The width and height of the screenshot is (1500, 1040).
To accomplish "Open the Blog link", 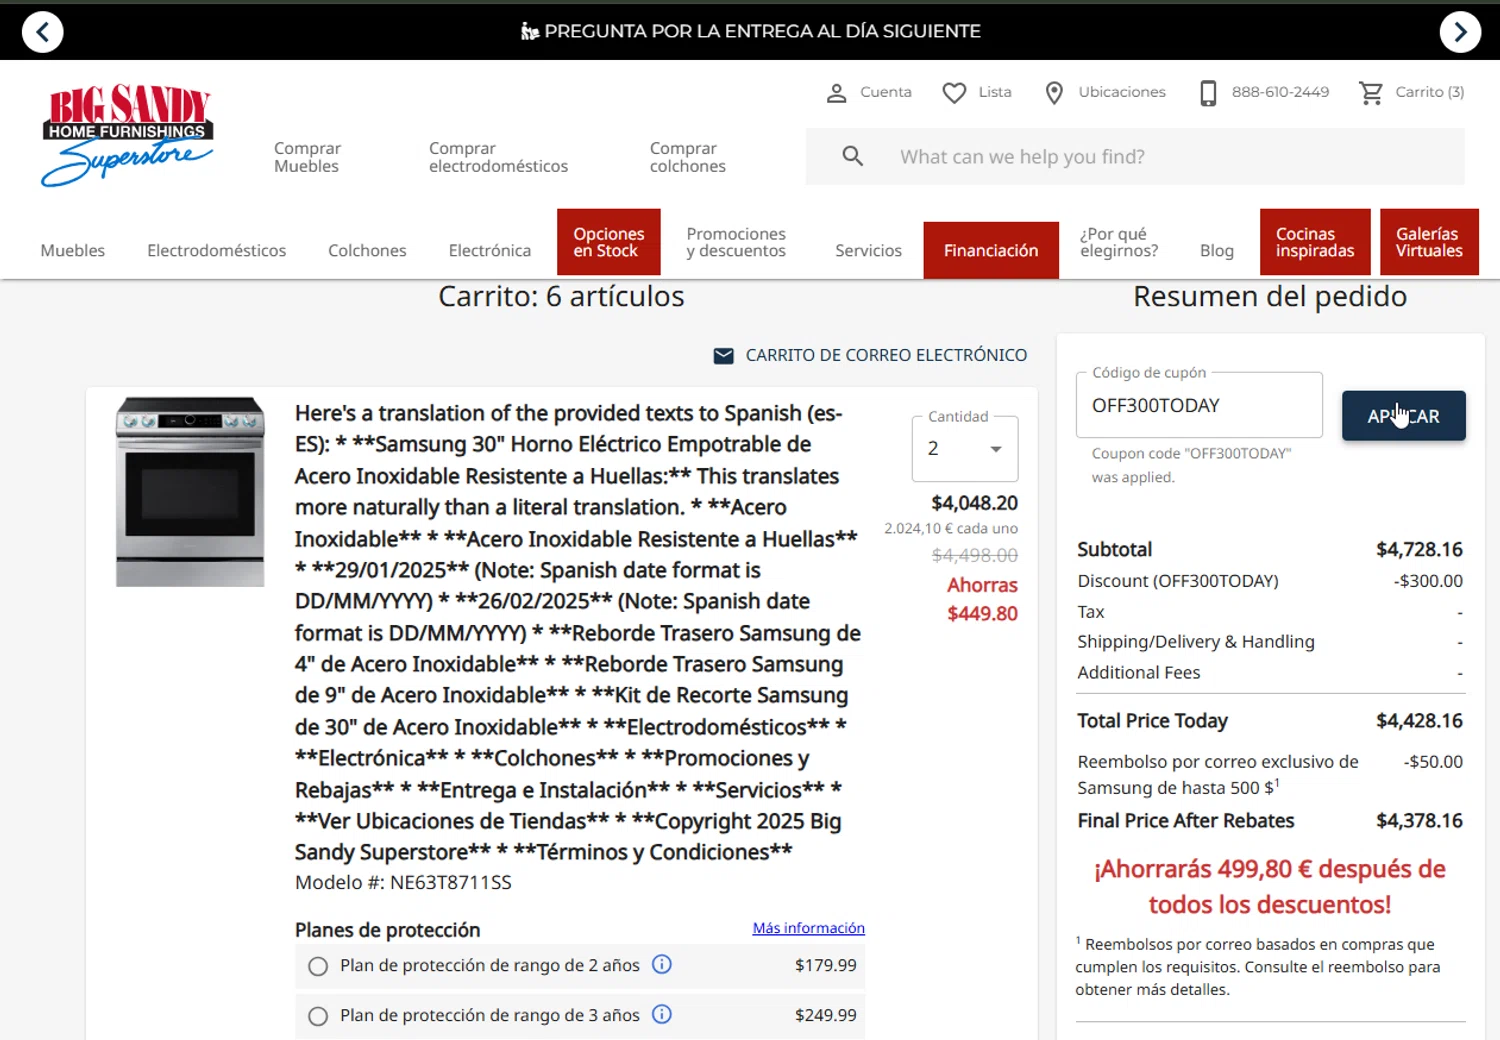I will 1216,250.
